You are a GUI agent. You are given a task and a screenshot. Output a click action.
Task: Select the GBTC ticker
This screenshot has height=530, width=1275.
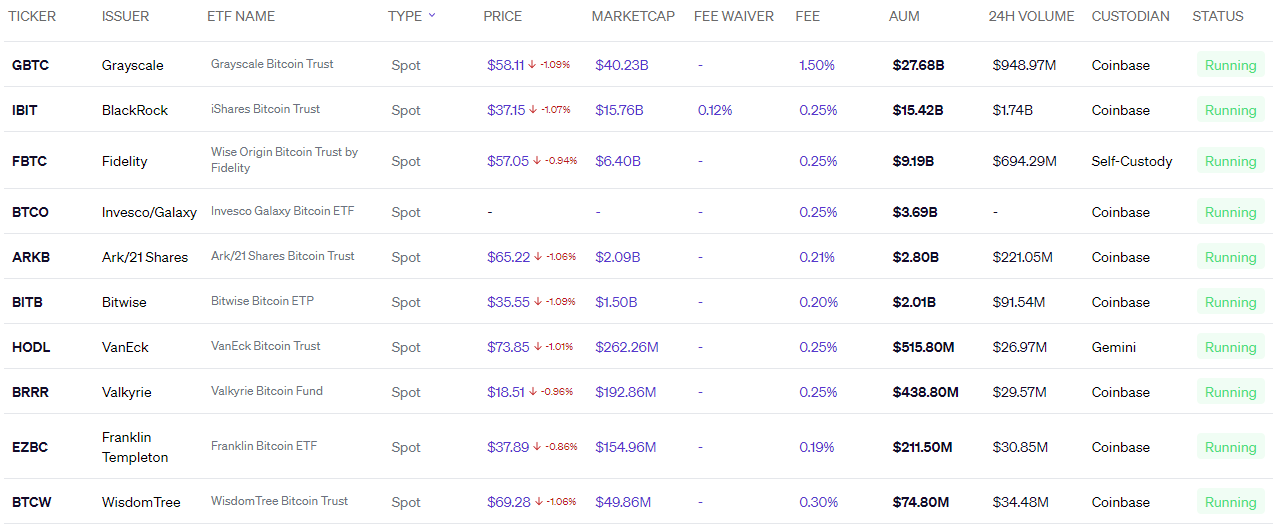point(30,65)
